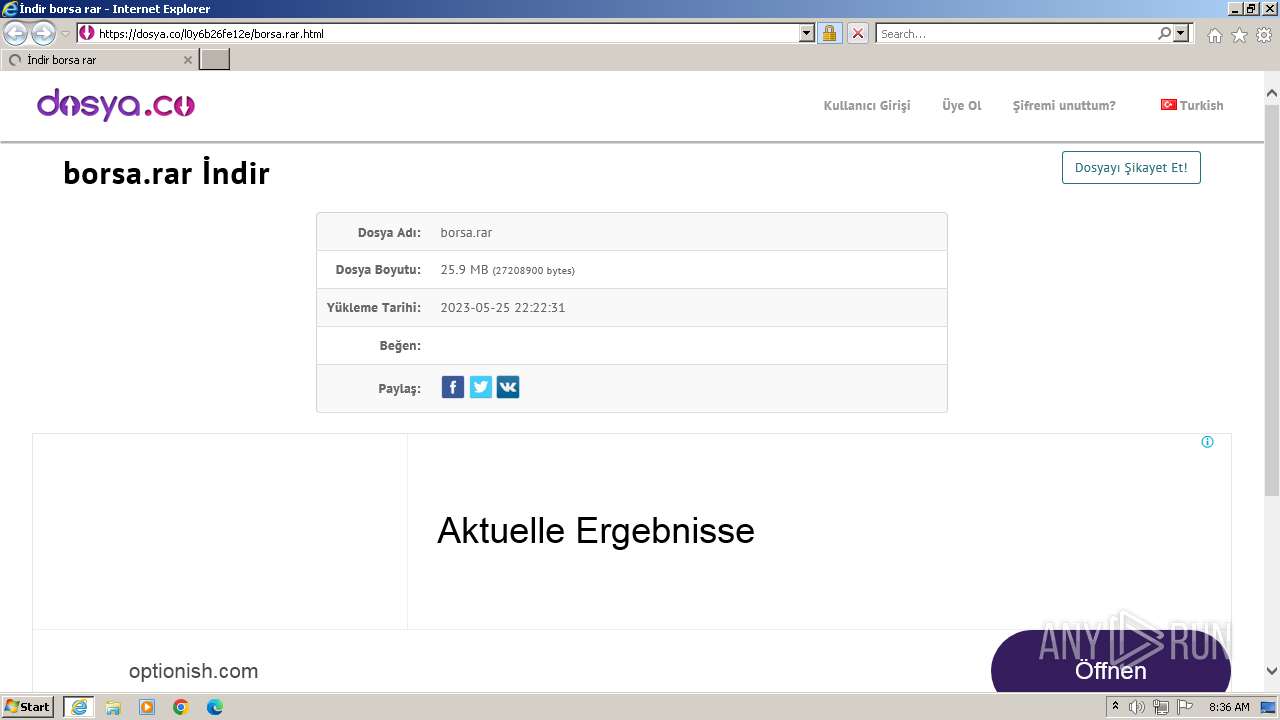This screenshot has height=720, width=1280.
Task: Click the browser Back arrow button
Action: click(x=16, y=33)
